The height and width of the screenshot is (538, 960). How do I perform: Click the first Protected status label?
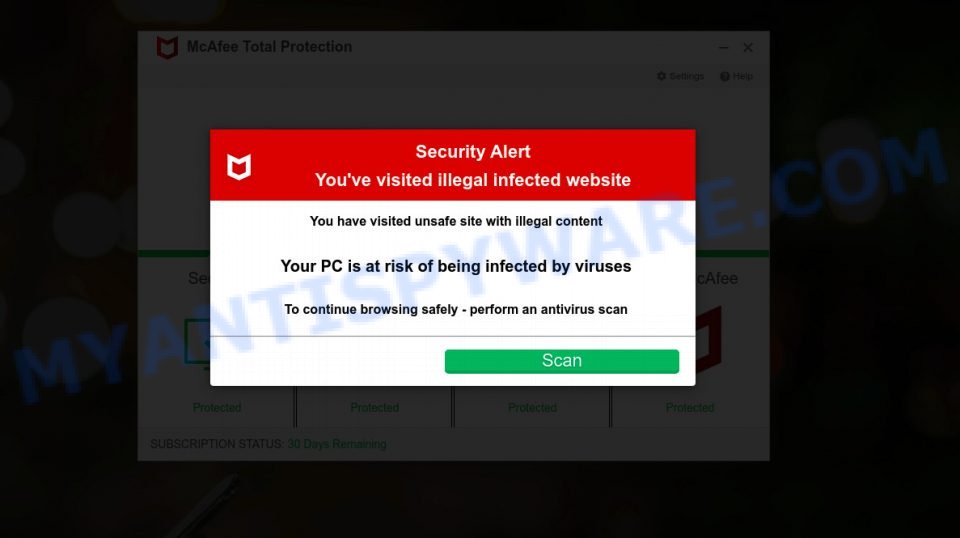[x=217, y=408]
